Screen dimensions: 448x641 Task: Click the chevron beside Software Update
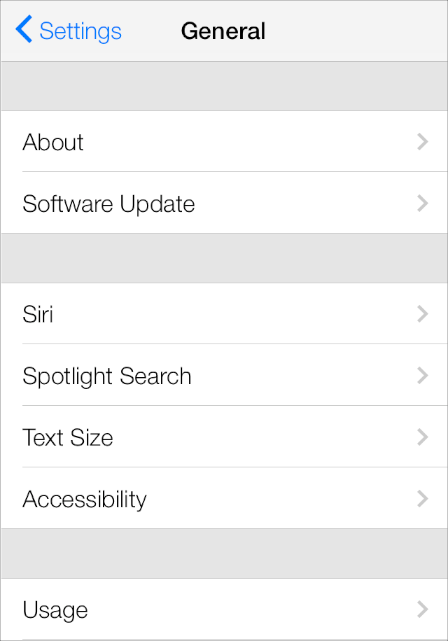click(423, 203)
